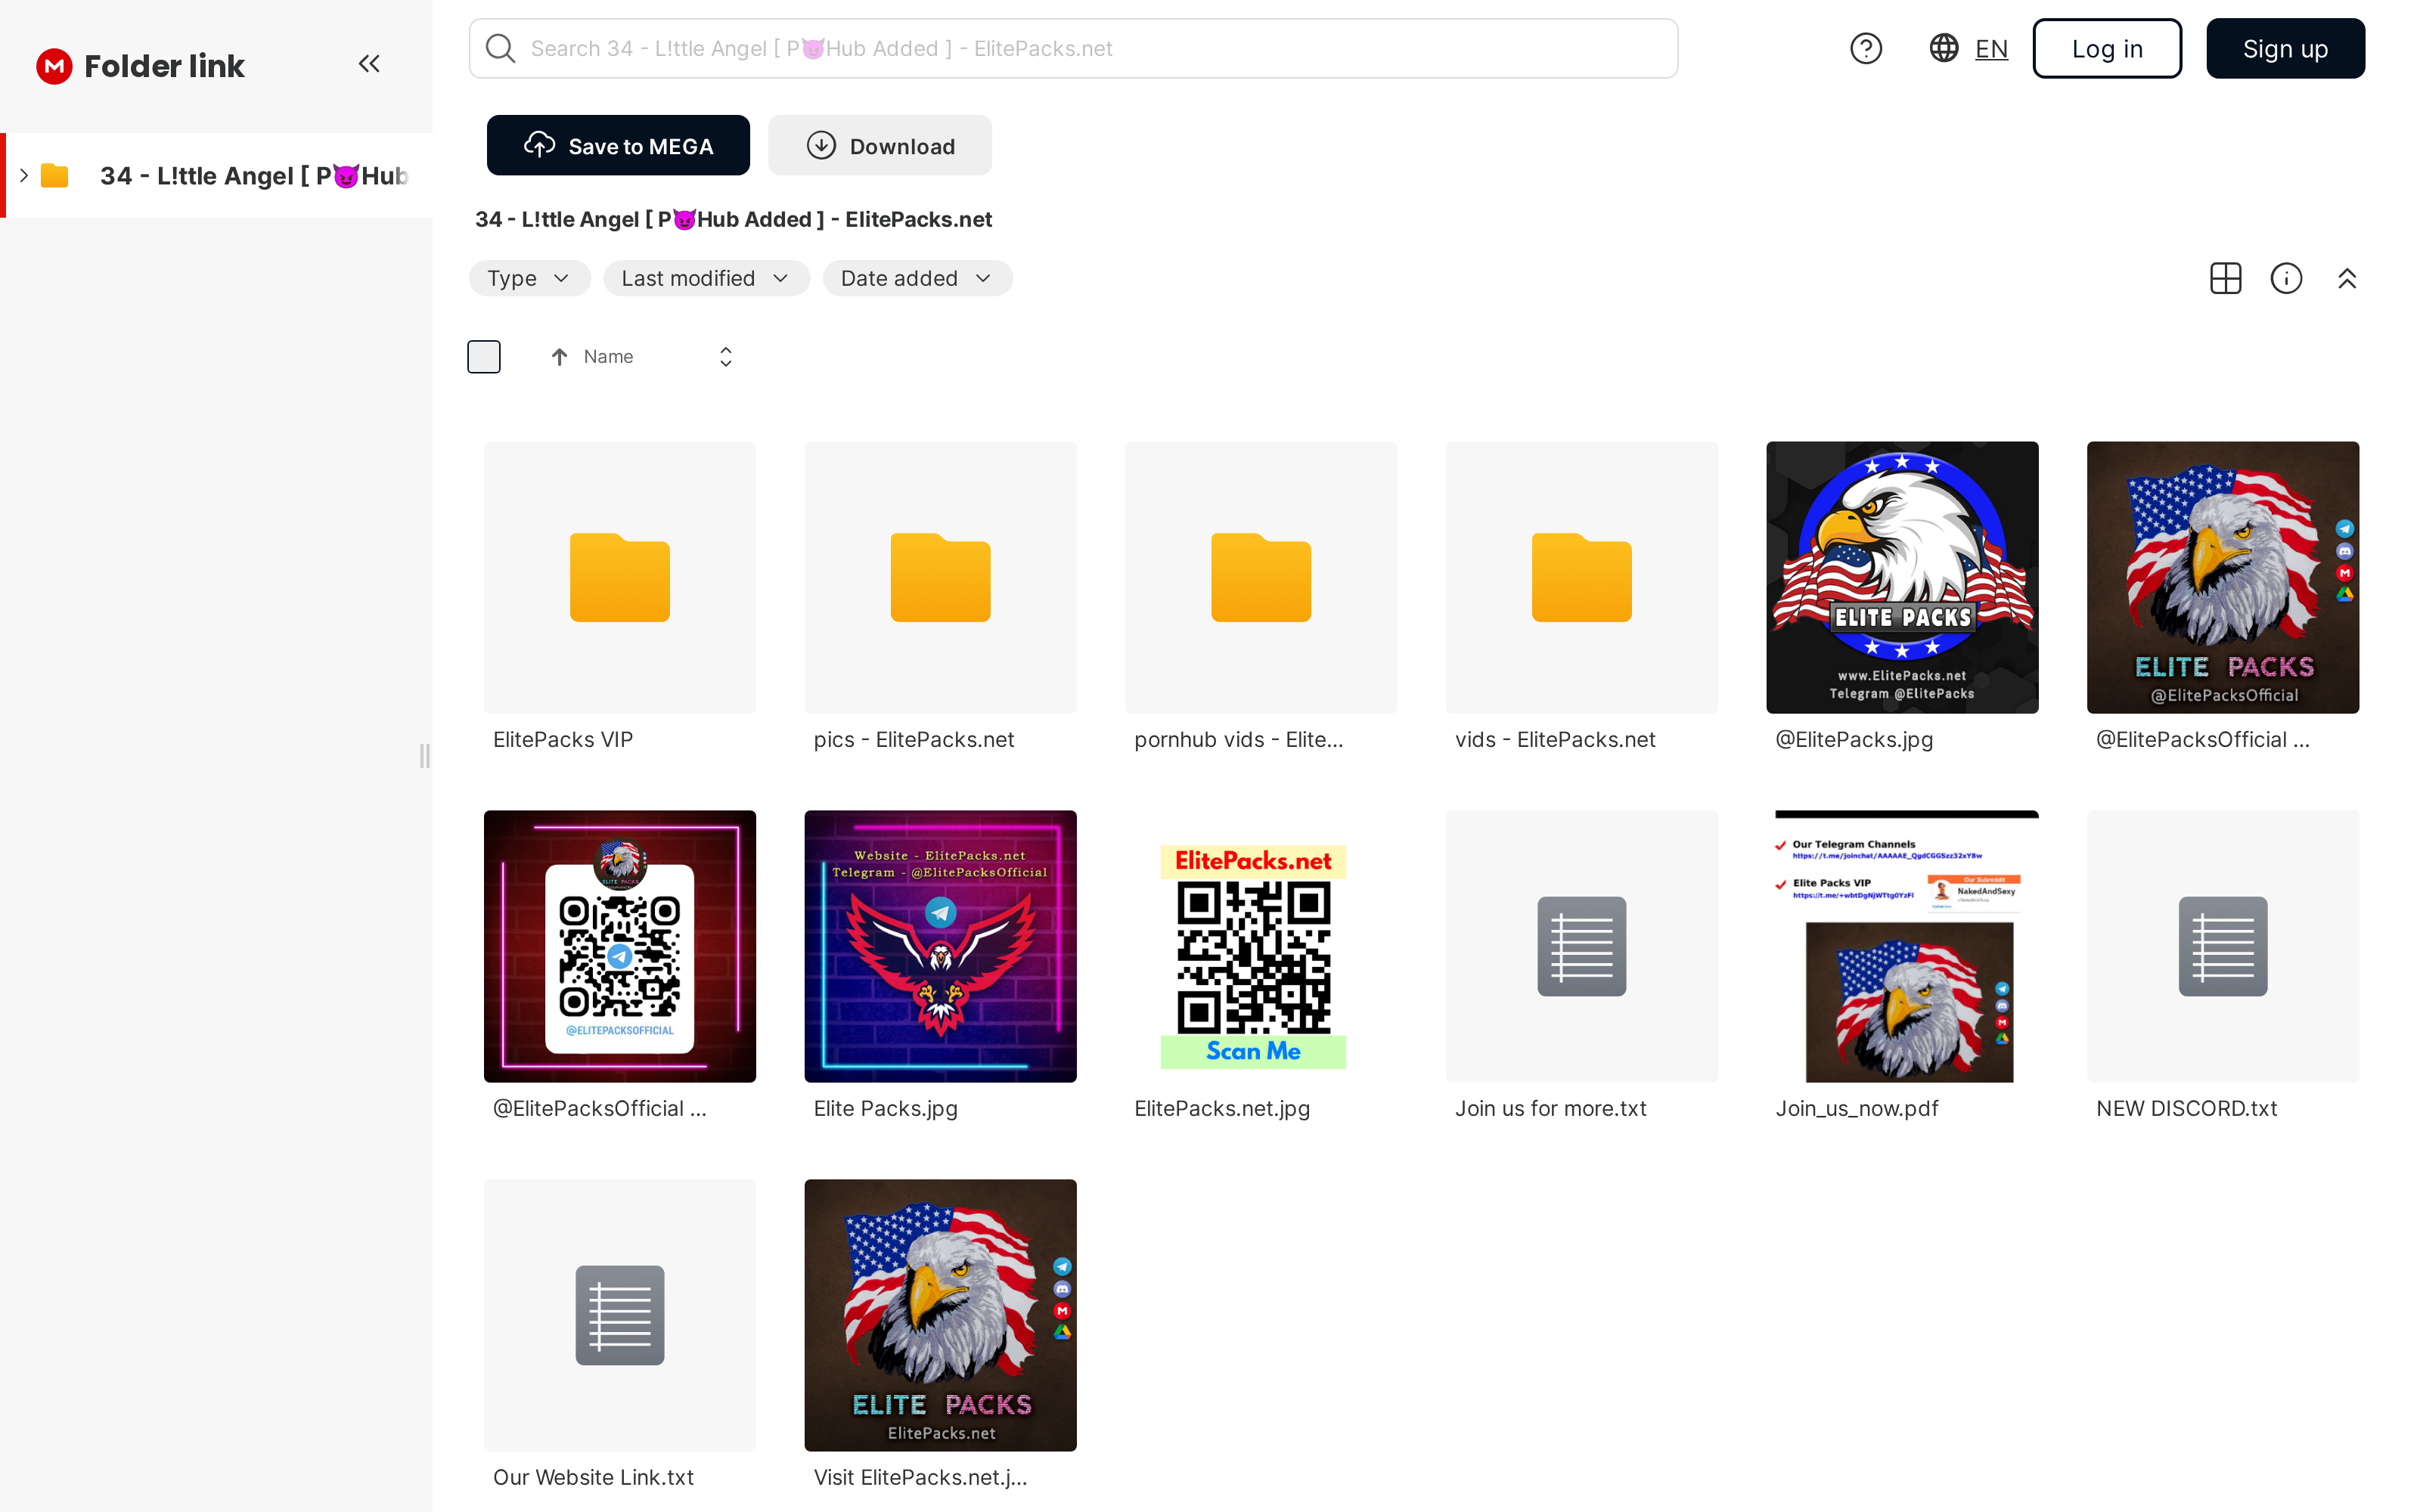Image resolution: width=2420 pixels, height=1512 pixels.
Task: Click the globe language icon
Action: (1943, 48)
